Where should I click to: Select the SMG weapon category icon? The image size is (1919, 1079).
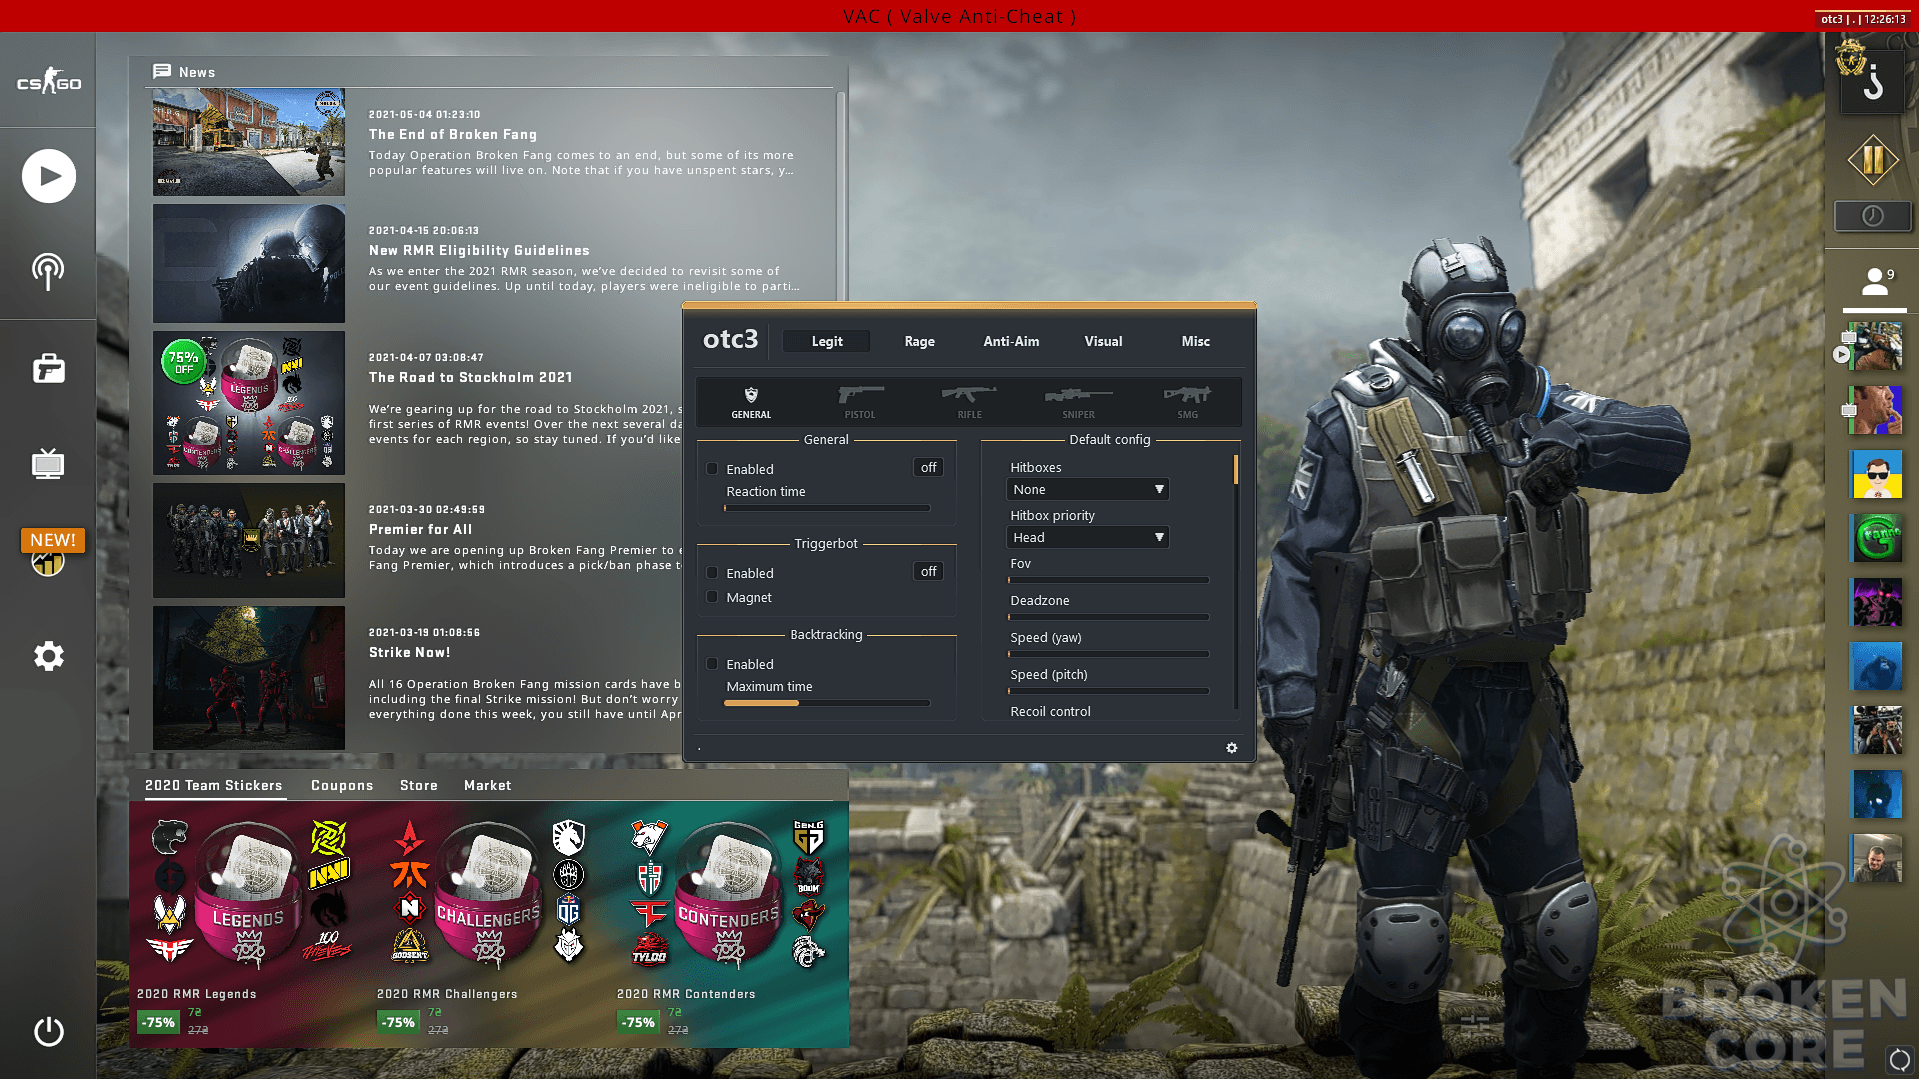pyautogui.click(x=1187, y=401)
